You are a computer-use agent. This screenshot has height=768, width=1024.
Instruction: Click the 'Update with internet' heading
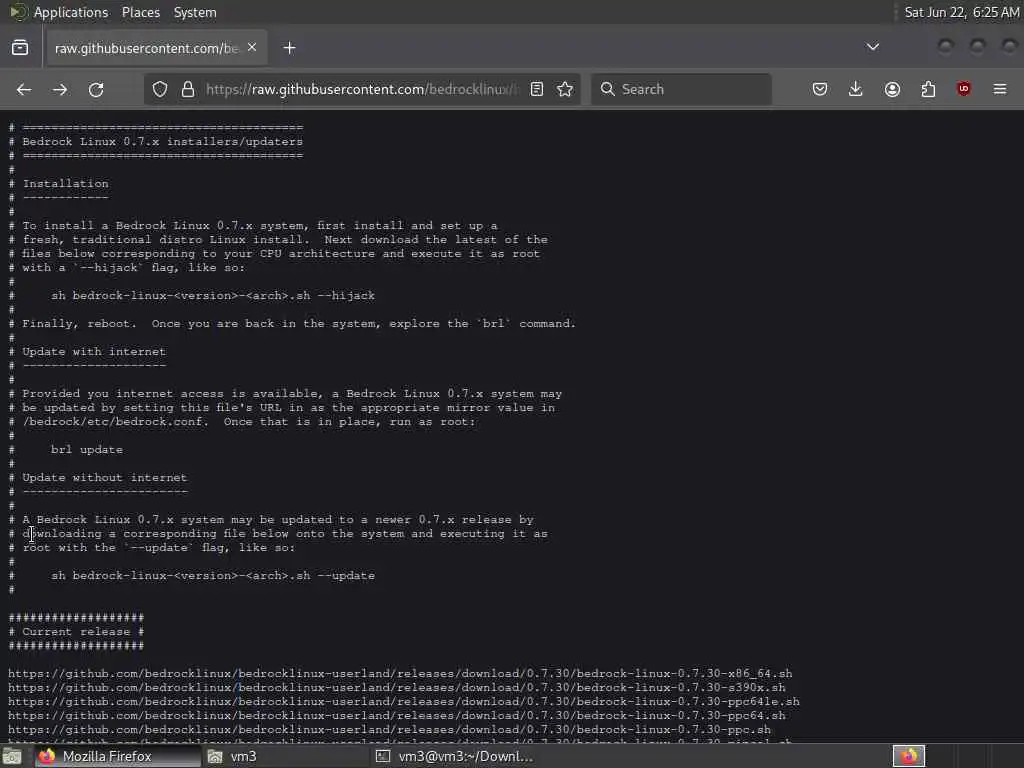94,351
